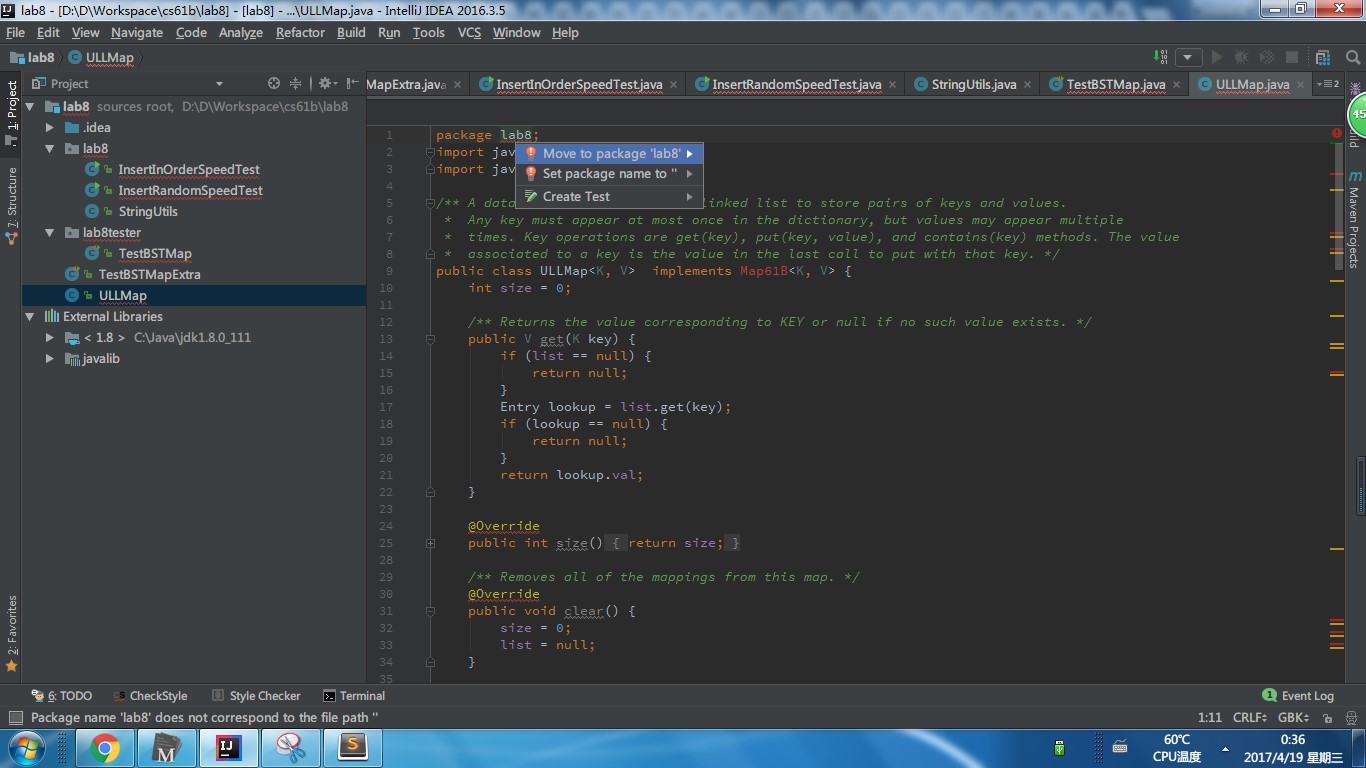The height and width of the screenshot is (768, 1366).
Task: Expand the javalib library node
Action: 50,358
